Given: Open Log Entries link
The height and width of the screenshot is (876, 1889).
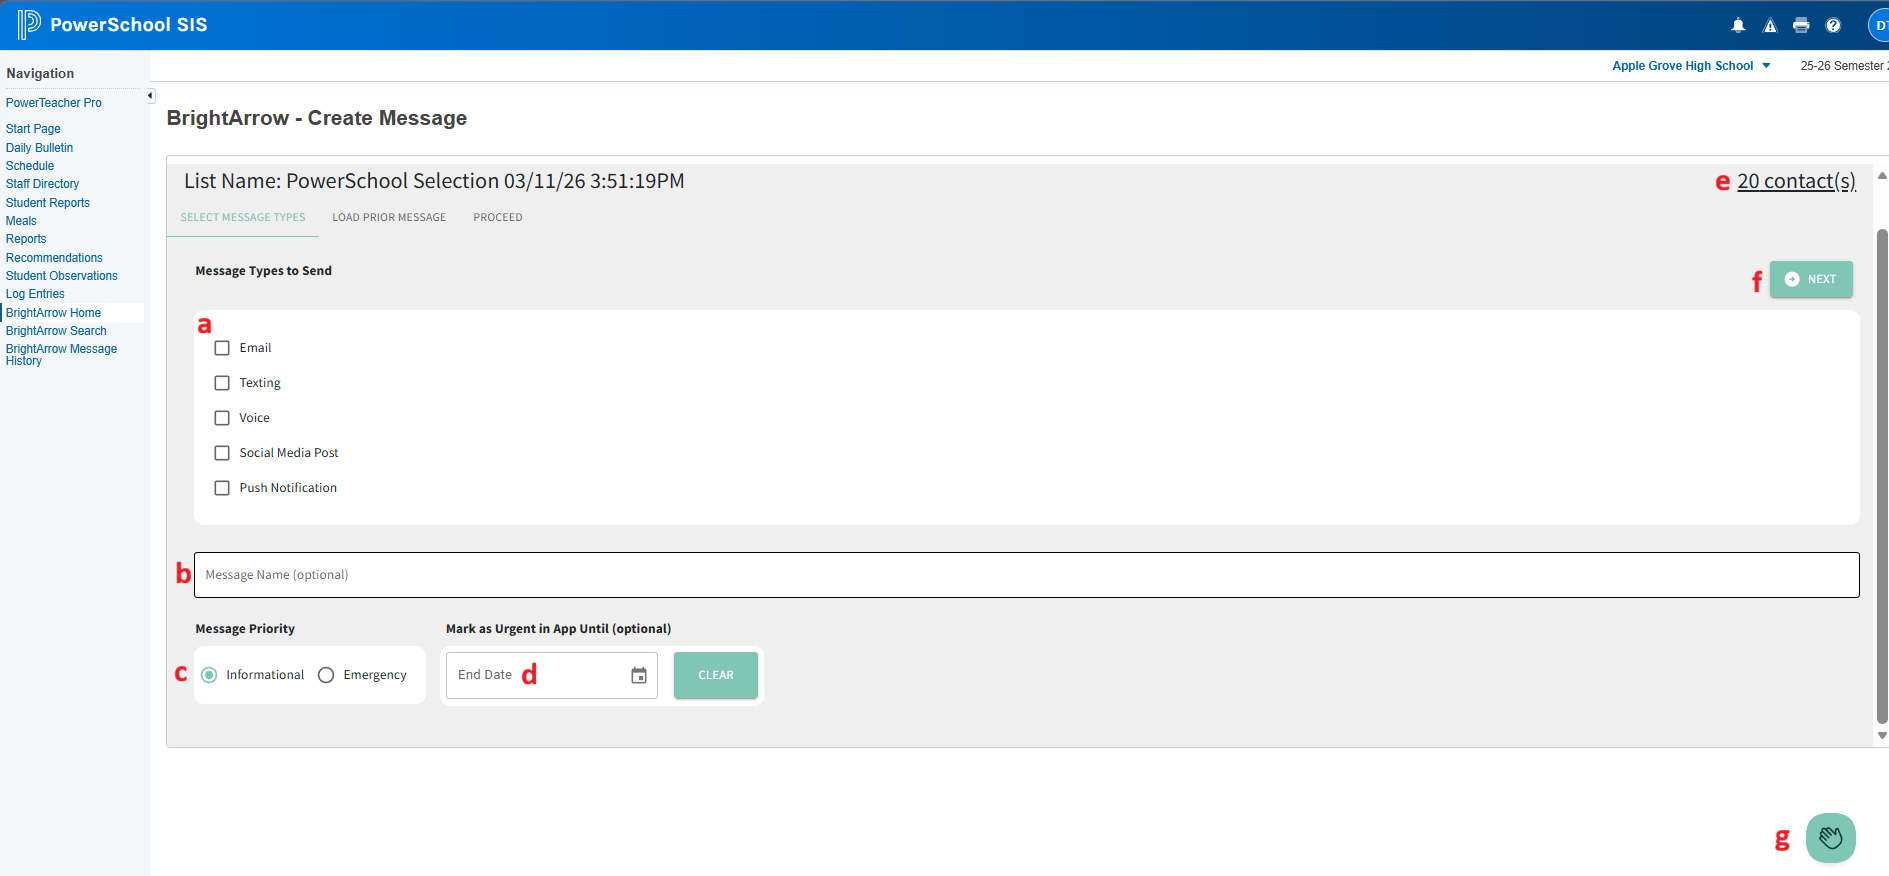Looking at the screenshot, I should [x=35, y=294].
